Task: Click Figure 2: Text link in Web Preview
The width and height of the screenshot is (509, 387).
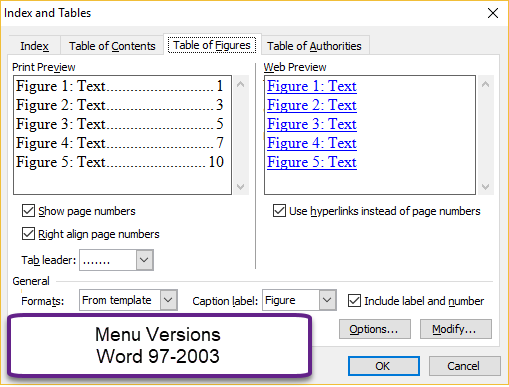Action: pyautogui.click(x=312, y=105)
